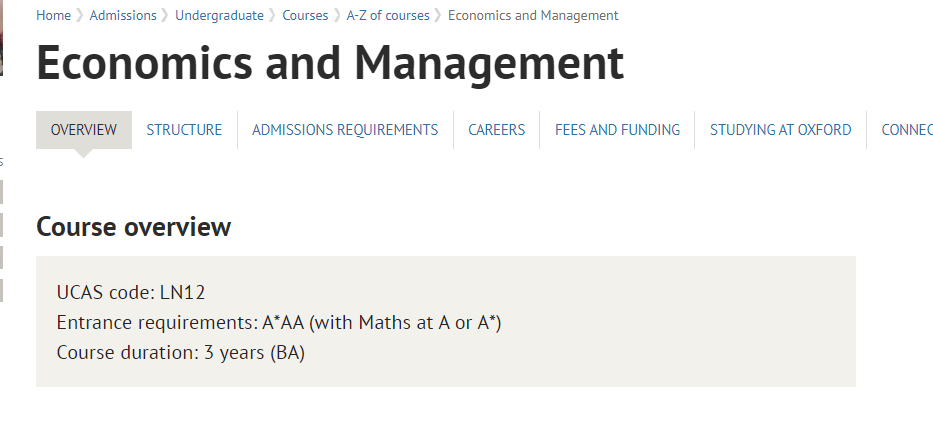Click the partially visible Connec tab

pos(906,130)
